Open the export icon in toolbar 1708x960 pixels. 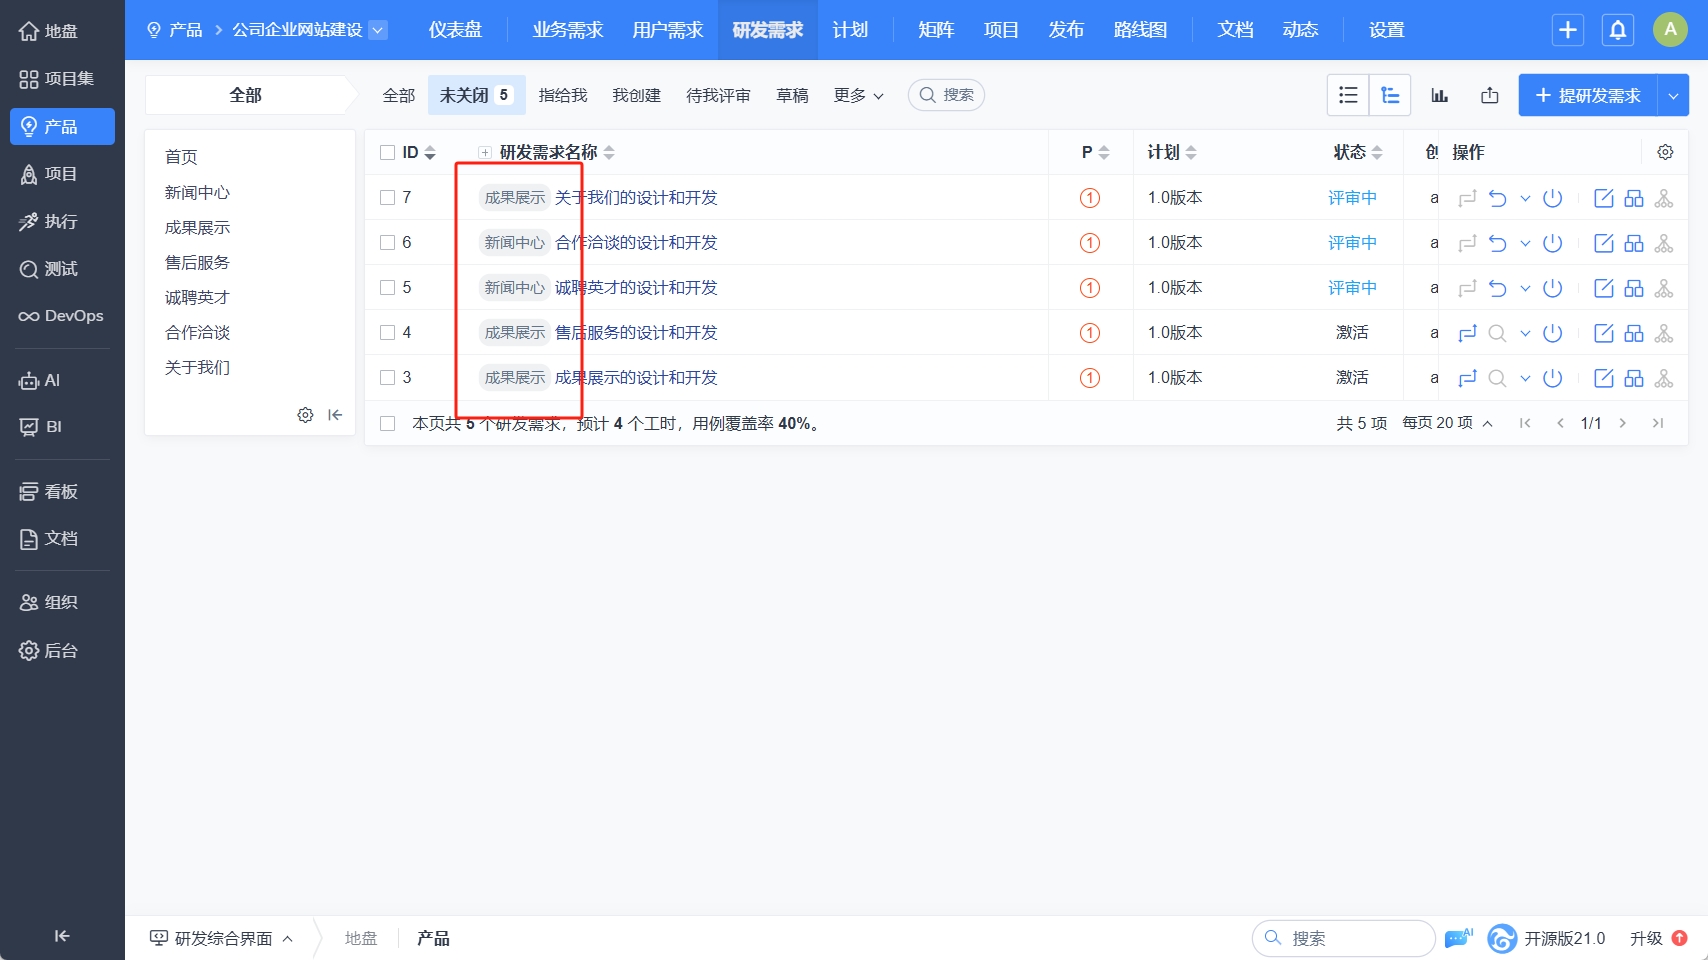tap(1489, 95)
